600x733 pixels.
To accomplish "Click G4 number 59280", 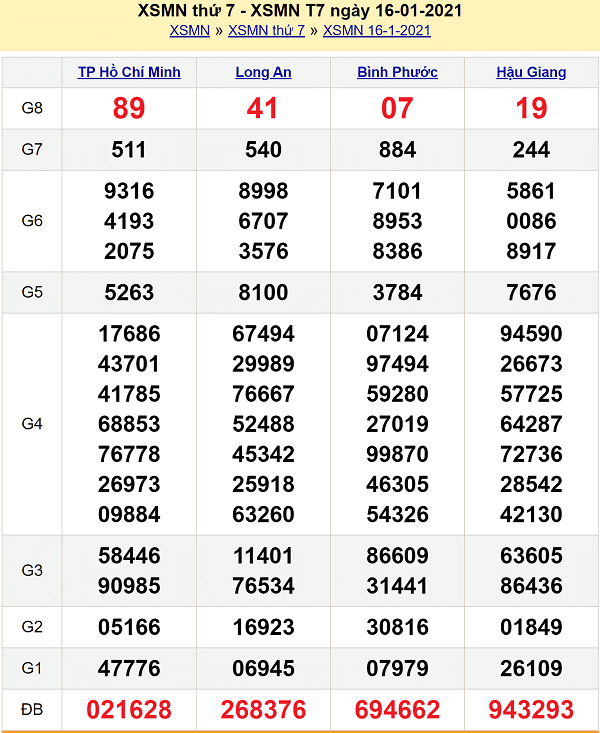I will point(398,394).
